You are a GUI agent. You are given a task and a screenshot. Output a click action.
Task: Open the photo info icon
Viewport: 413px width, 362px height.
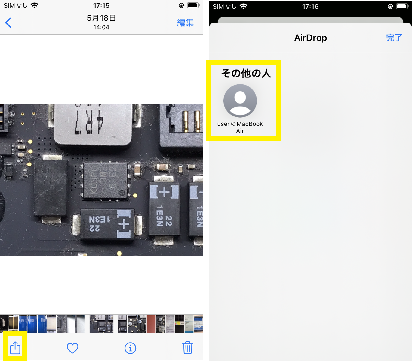click(130, 348)
